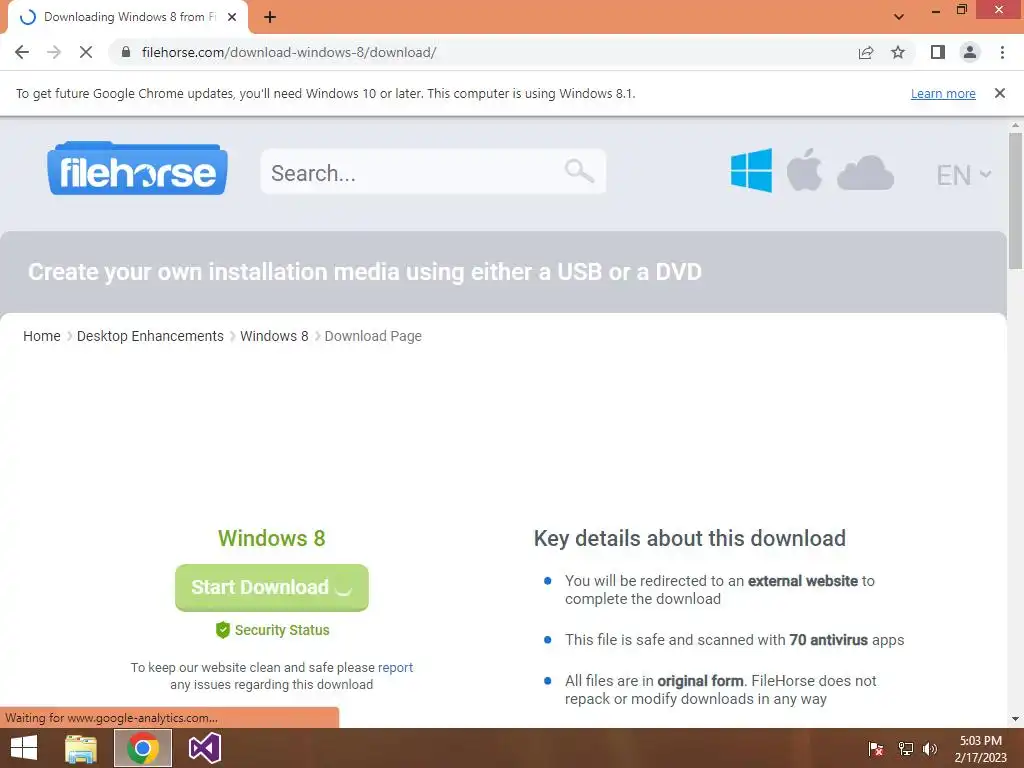The height and width of the screenshot is (768, 1024).
Task: Stop loading the page
Action: point(86,52)
